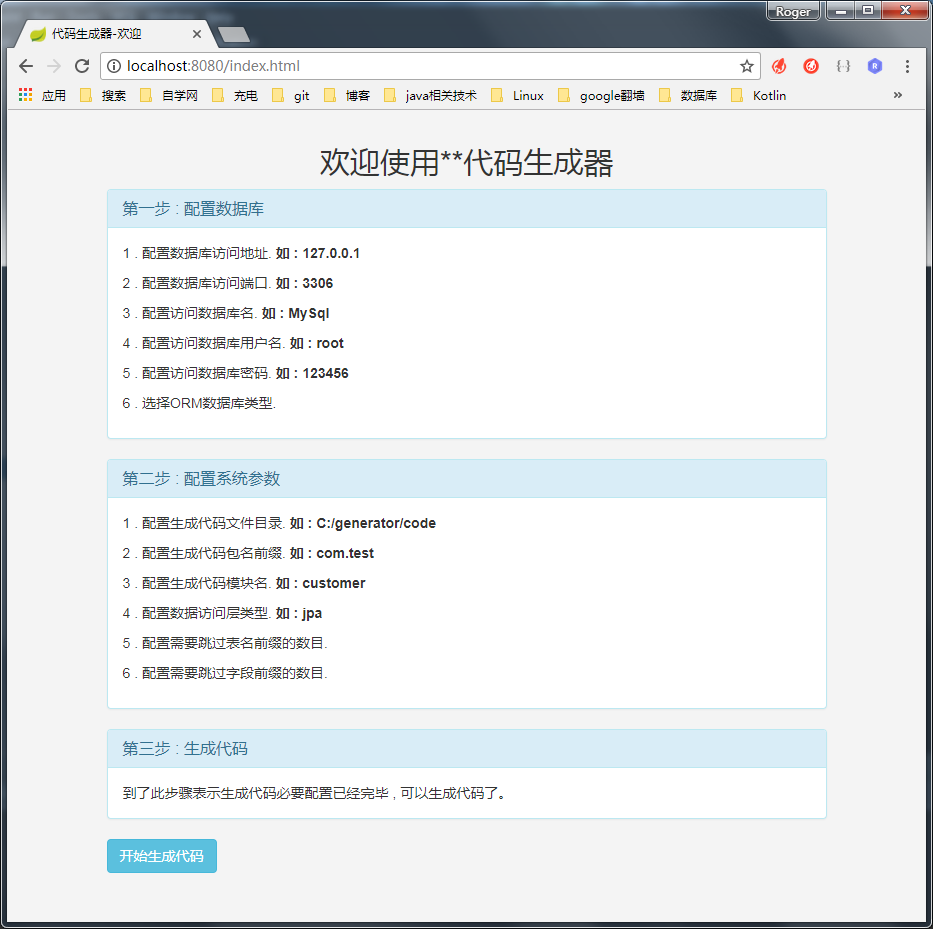Image resolution: width=933 pixels, height=929 pixels.
Task: Click the red flame extension icon
Action: (x=779, y=66)
